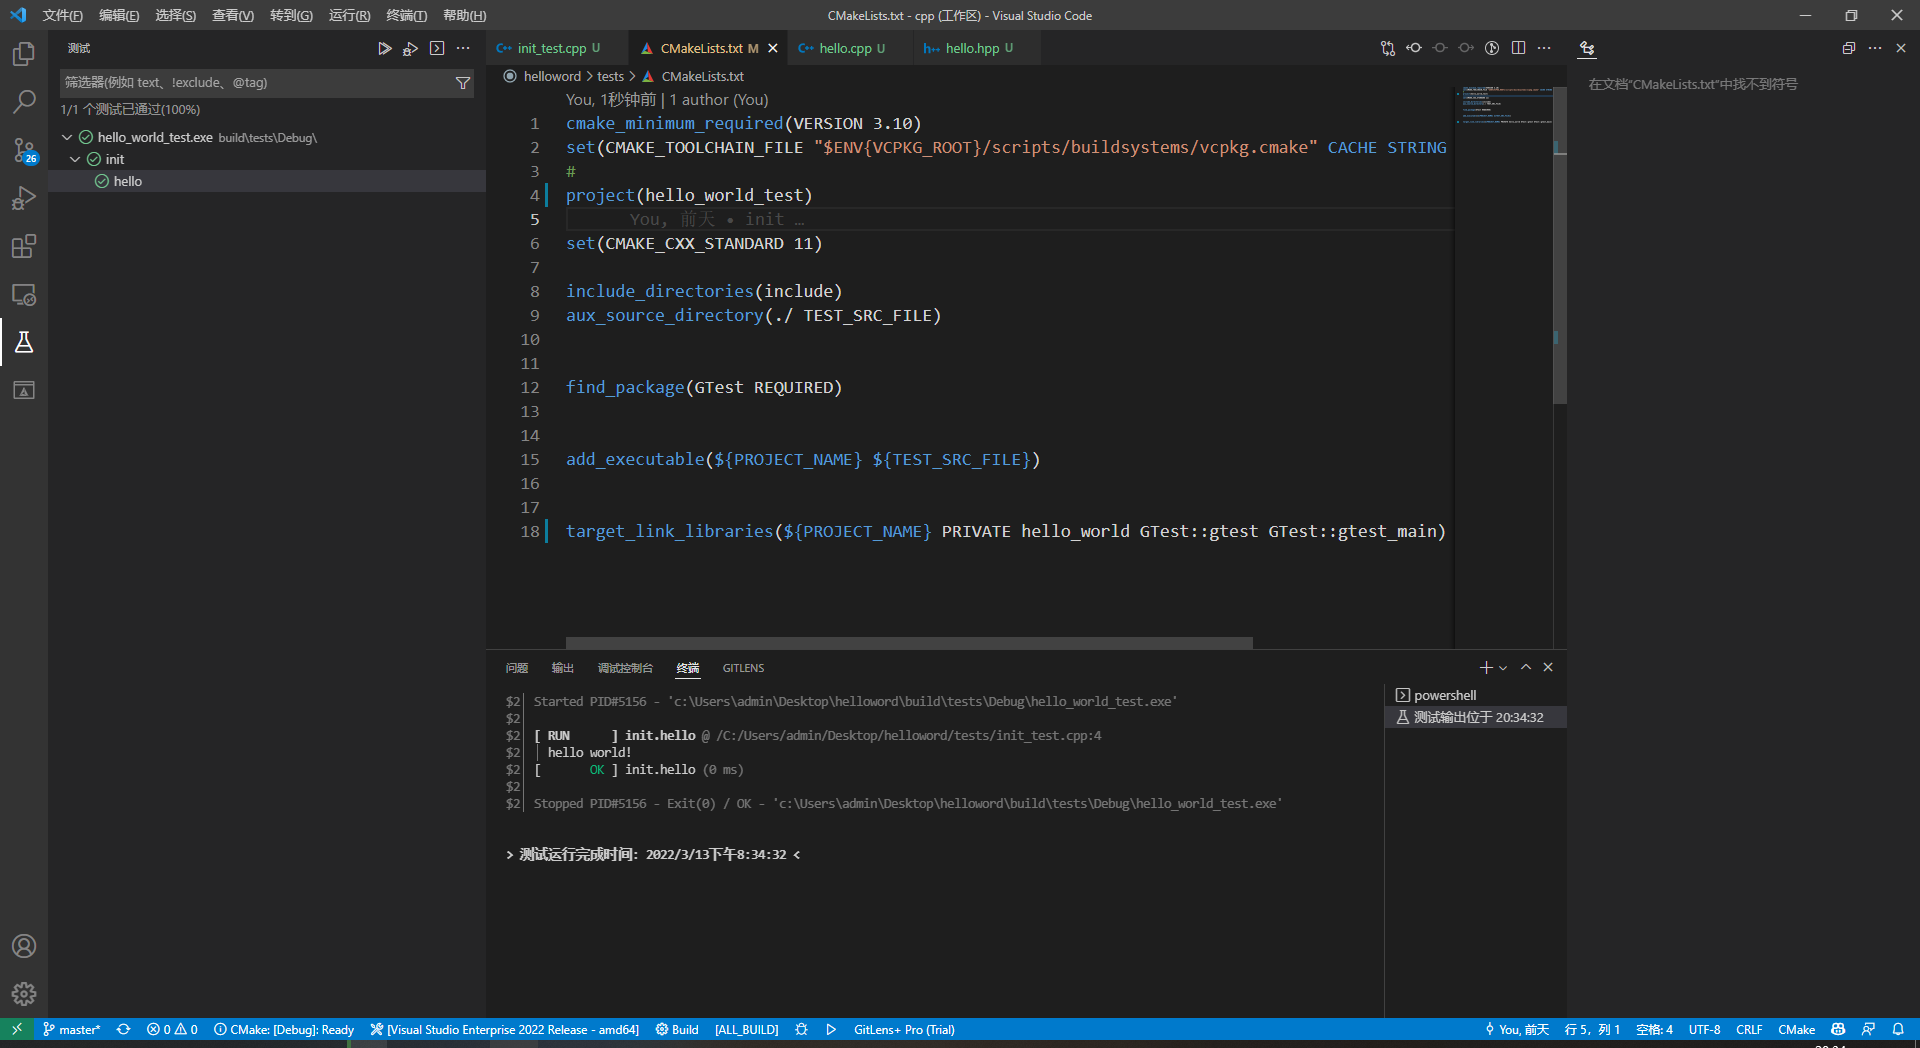Open the Search view
1920x1048 pixels.
point(24,101)
